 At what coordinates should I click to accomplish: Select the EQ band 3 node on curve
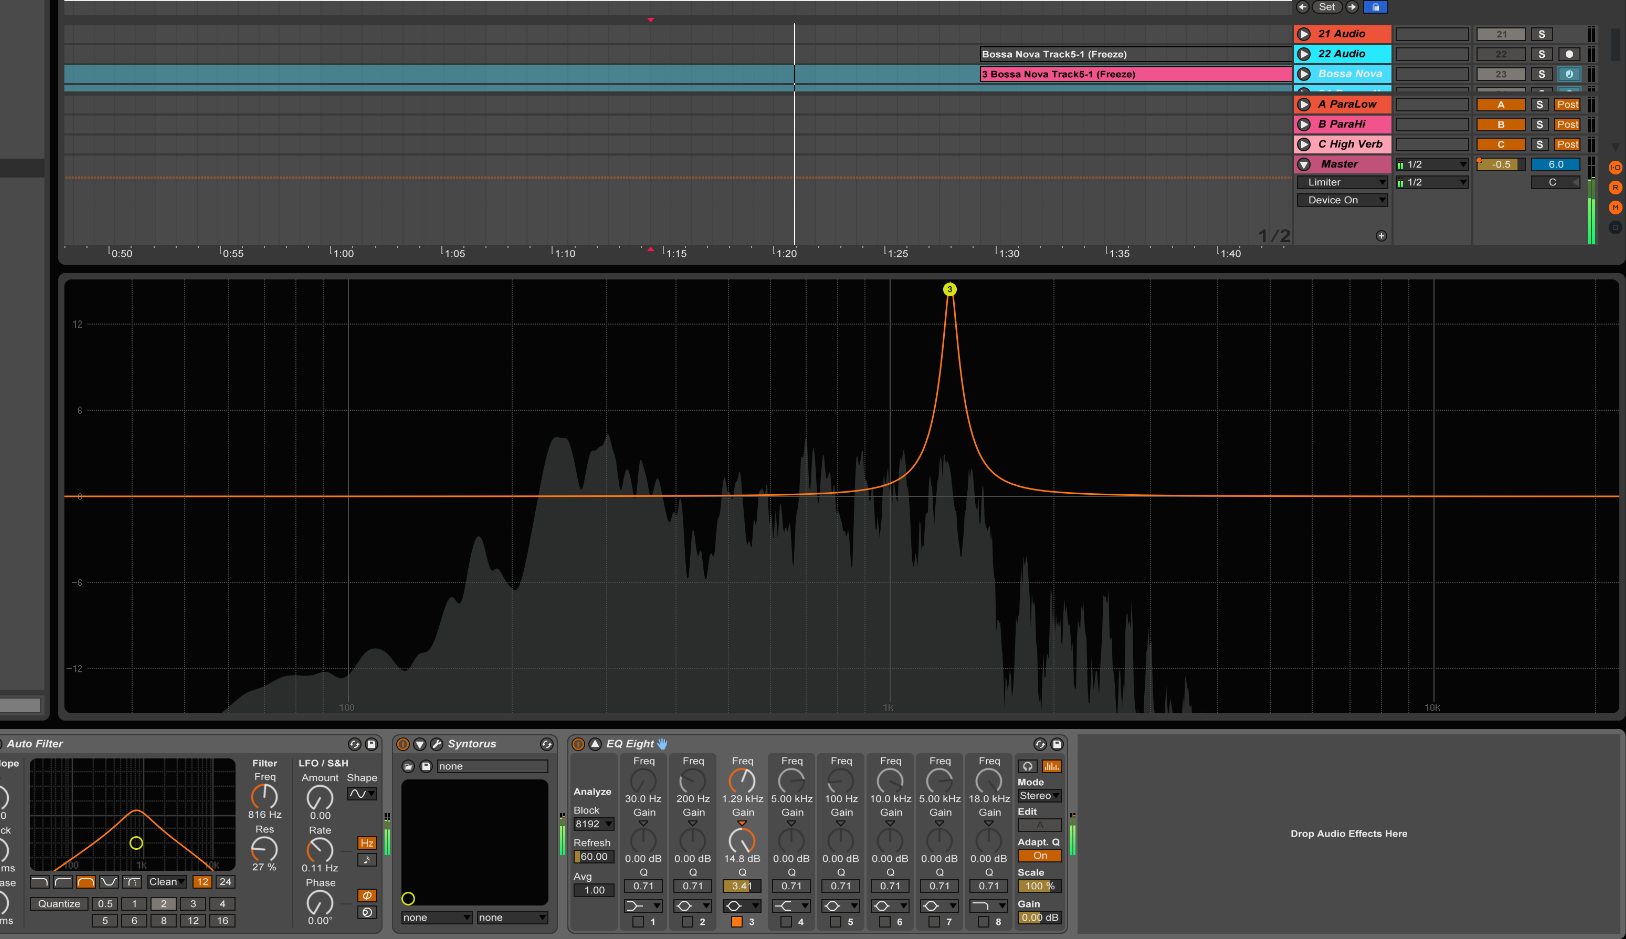[x=950, y=289]
